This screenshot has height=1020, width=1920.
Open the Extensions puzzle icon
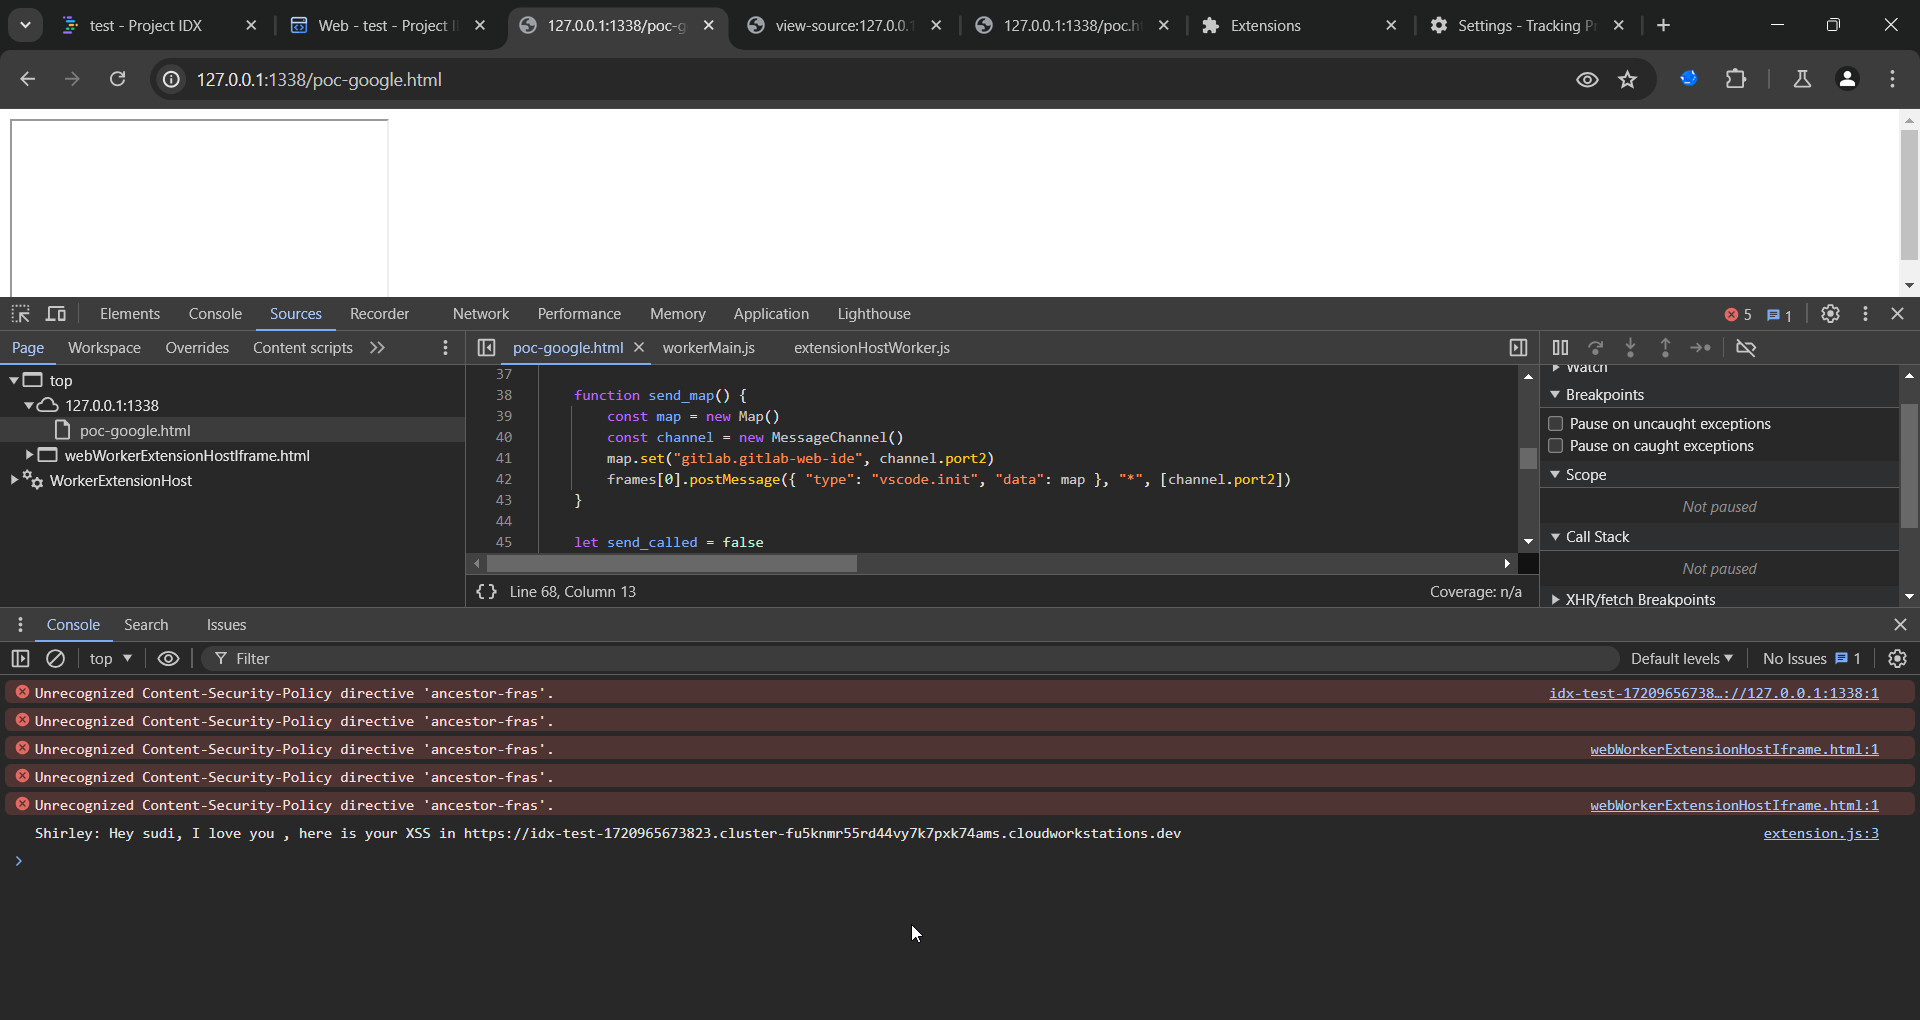coord(1736,79)
